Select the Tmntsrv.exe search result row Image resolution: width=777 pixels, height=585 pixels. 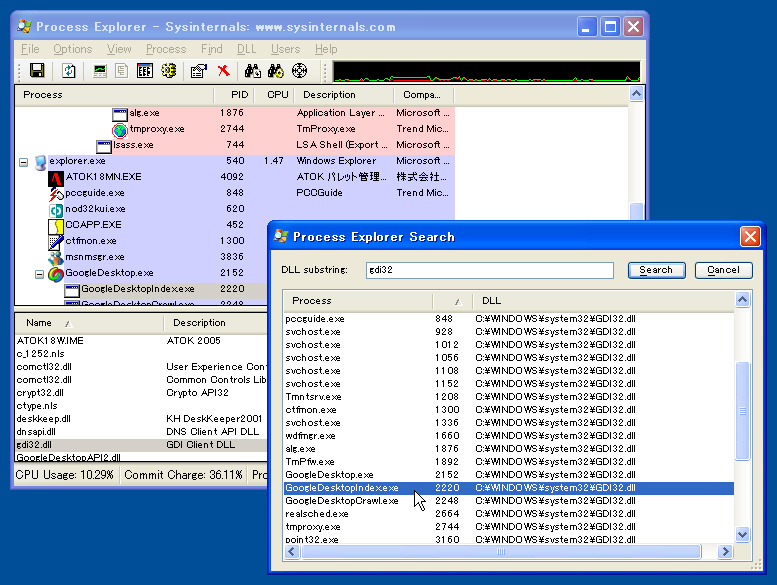tap(508, 397)
